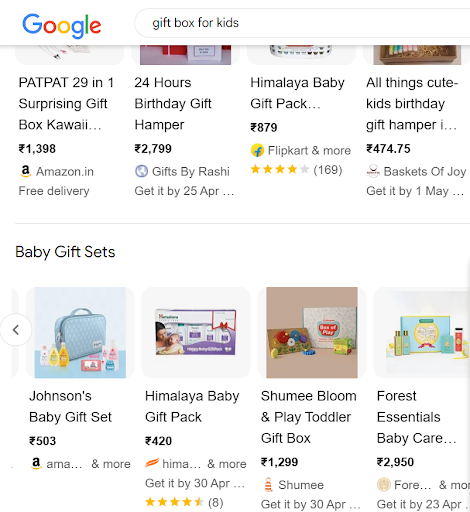The image size is (470, 512).
Task: Open the PATPAT 29 in 1 Surprising Gift Box link
Action: pos(66,104)
